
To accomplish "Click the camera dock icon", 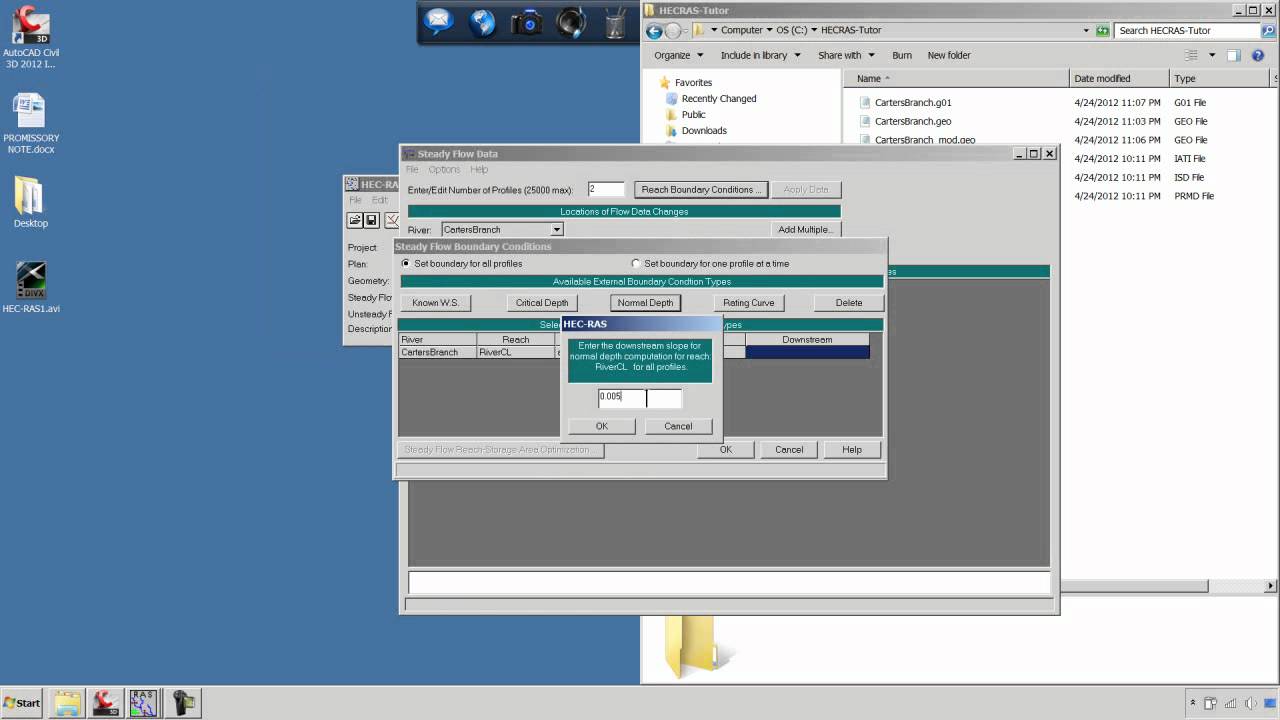I will coord(527,23).
